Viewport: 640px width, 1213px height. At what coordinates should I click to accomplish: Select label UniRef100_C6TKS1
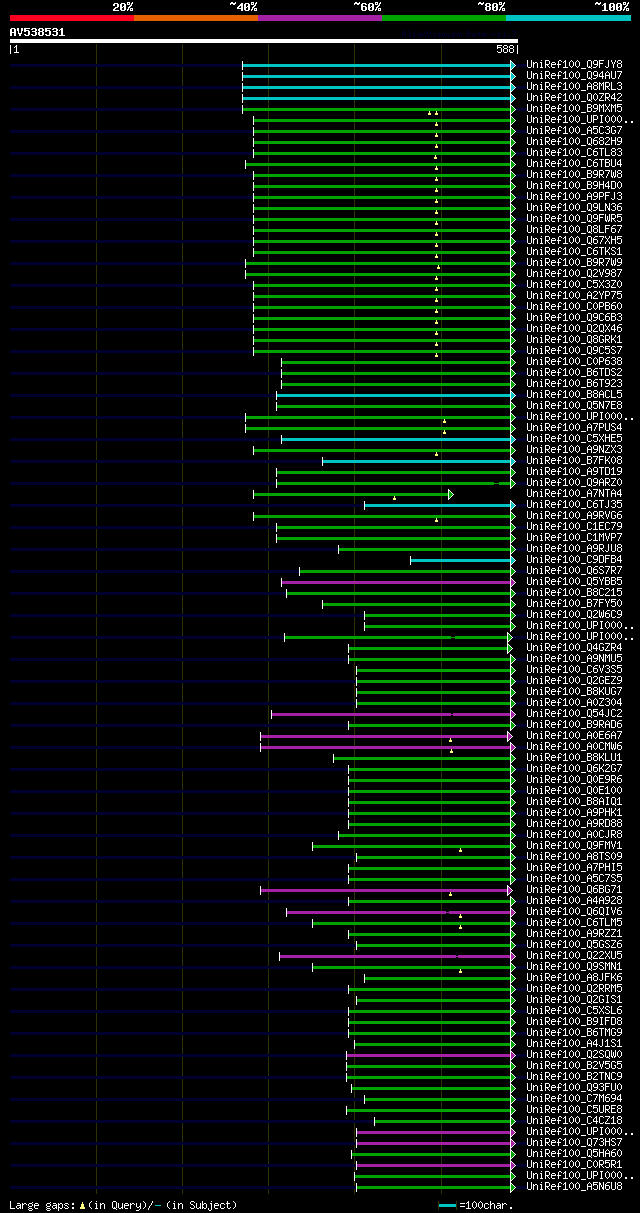(x=574, y=251)
